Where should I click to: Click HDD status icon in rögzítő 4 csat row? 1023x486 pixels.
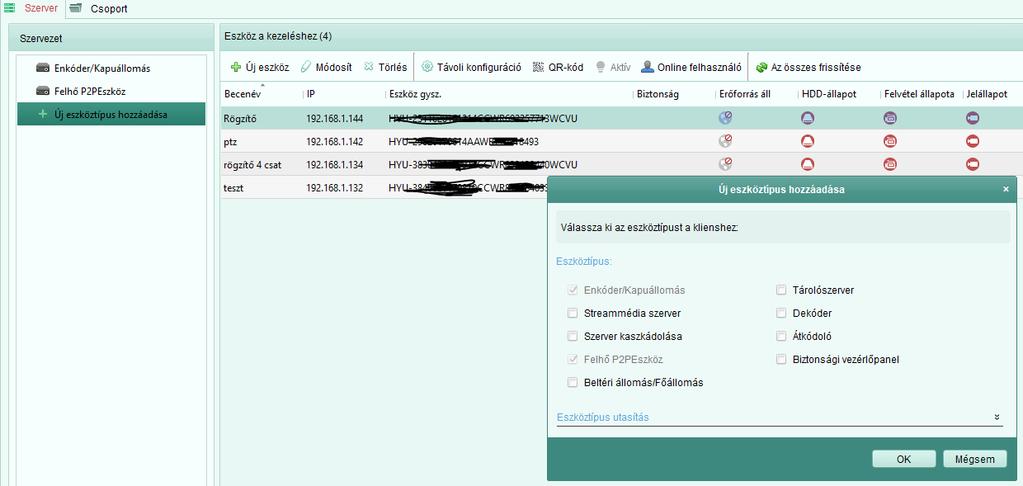(x=808, y=164)
